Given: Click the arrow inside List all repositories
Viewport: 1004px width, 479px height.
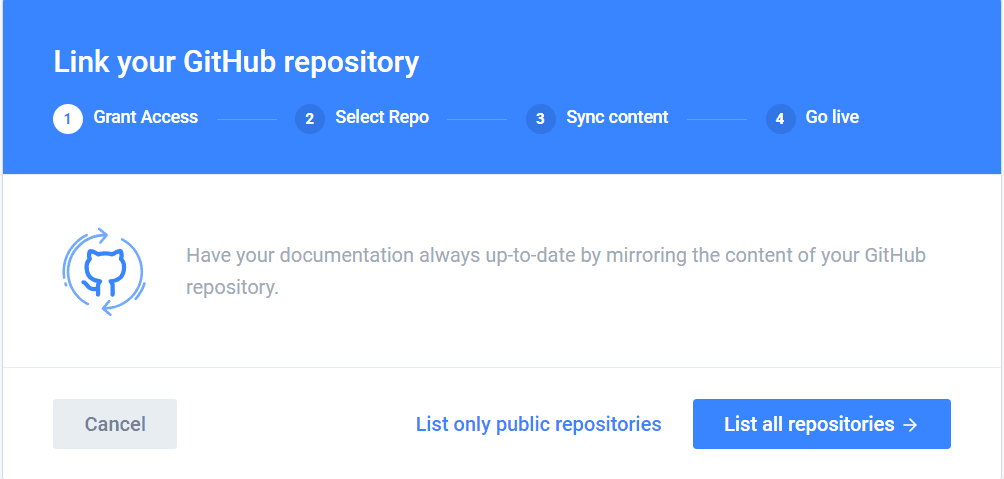Looking at the screenshot, I should pos(910,425).
